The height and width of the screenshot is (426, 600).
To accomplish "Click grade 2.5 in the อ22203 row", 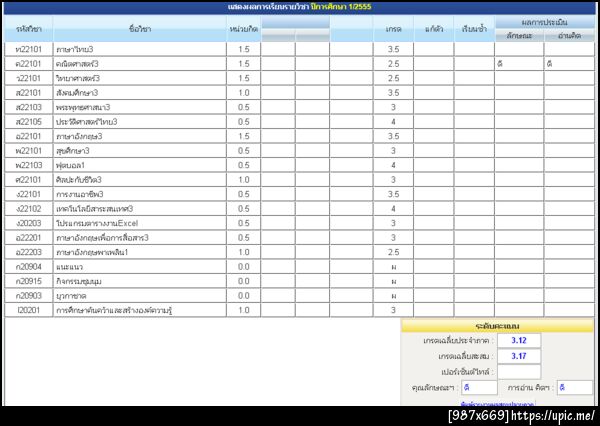I will pos(393,252).
